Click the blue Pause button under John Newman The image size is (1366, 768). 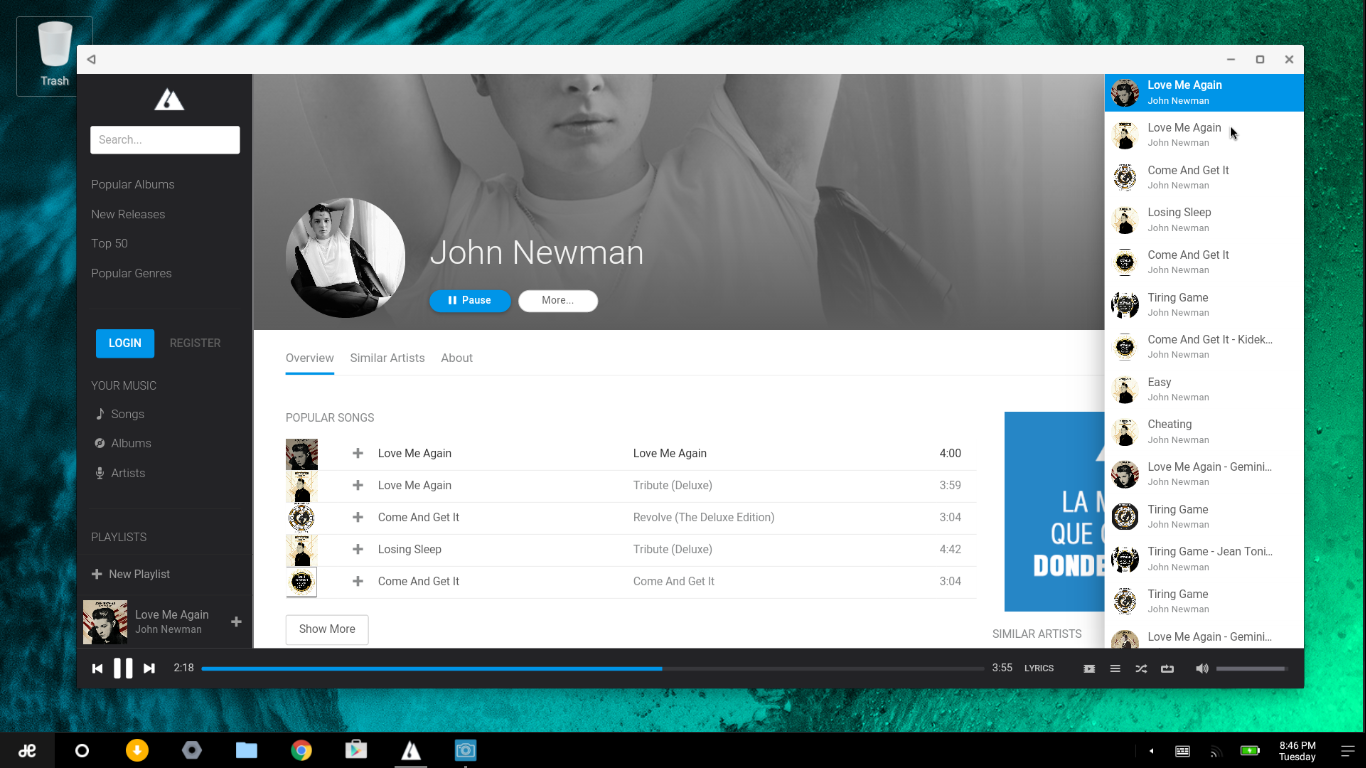coord(470,301)
